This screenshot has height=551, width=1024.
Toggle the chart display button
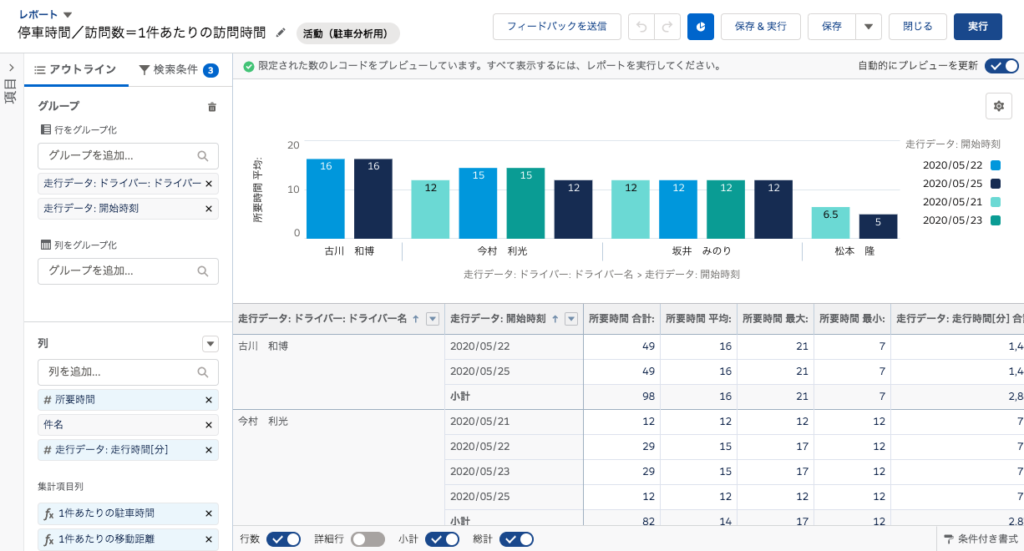click(x=700, y=27)
